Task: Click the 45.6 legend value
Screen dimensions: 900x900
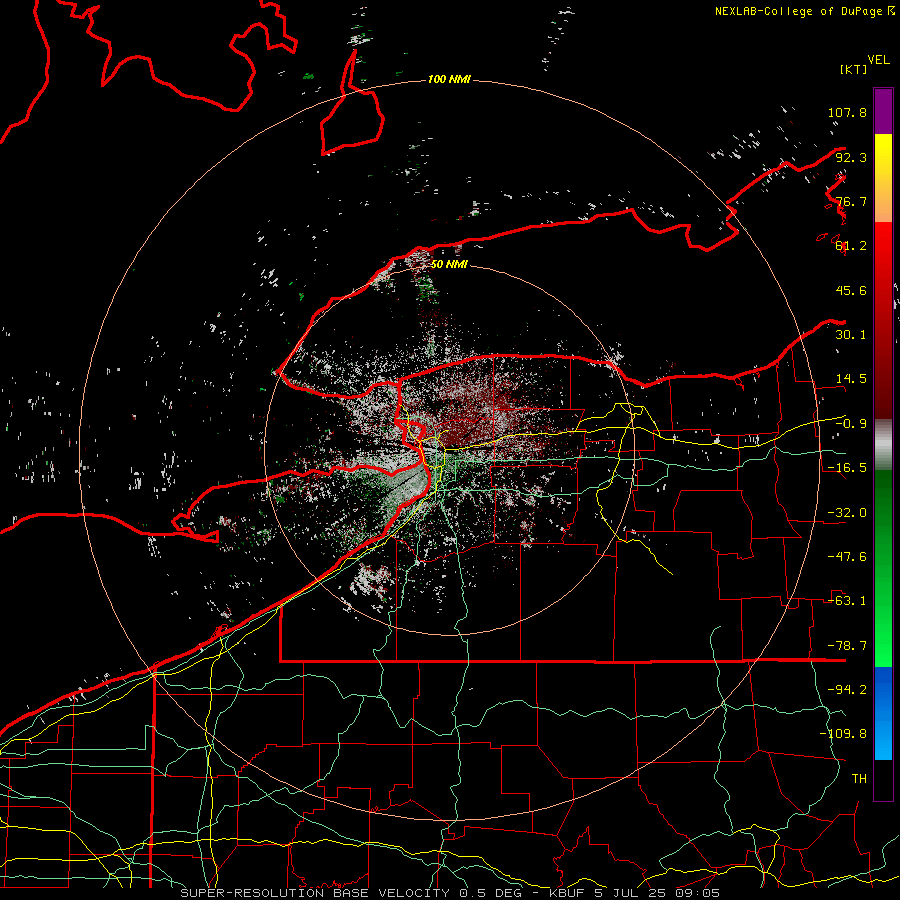Action: pos(851,290)
